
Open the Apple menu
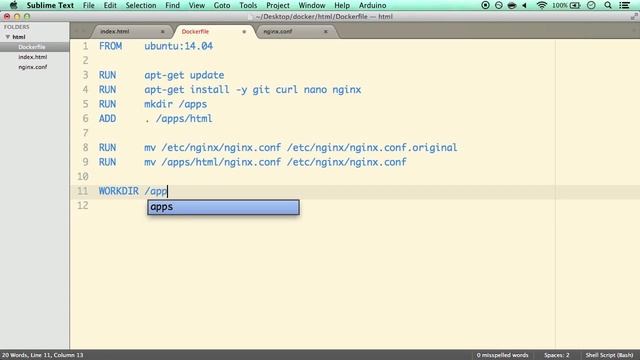(x=13, y=5)
